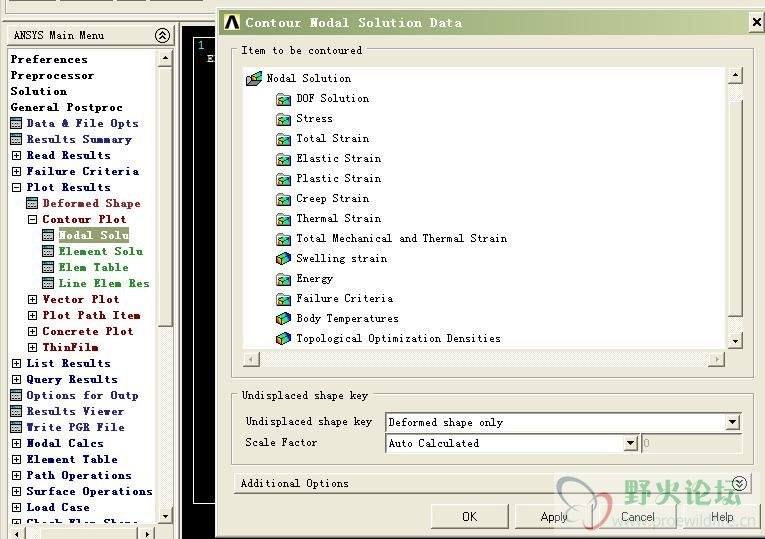This screenshot has width=765, height=539.
Task: Expand the Plot Path Item node
Action: click(x=32, y=316)
